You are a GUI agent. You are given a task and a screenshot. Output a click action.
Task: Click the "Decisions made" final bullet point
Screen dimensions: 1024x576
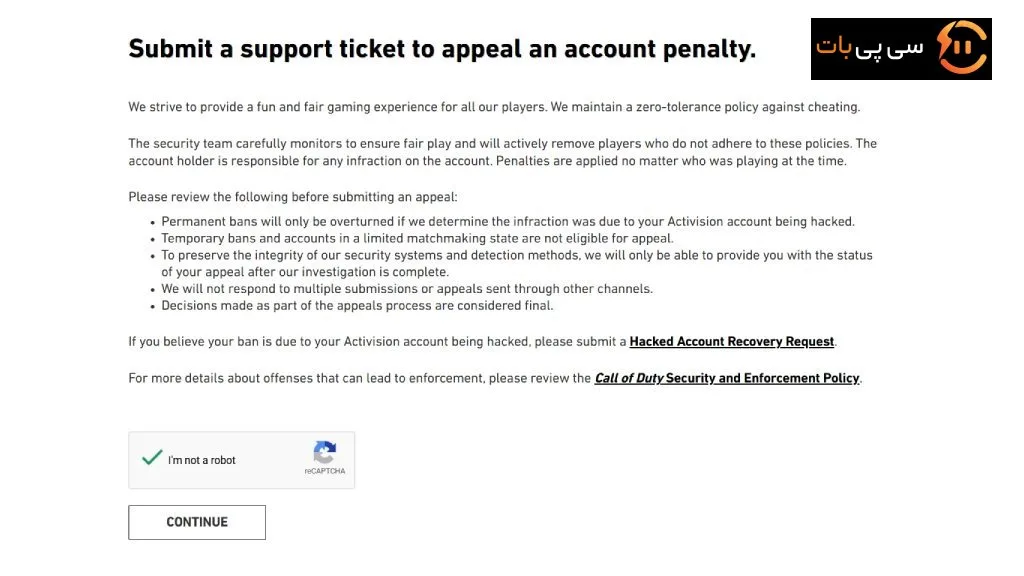tap(357, 306)
